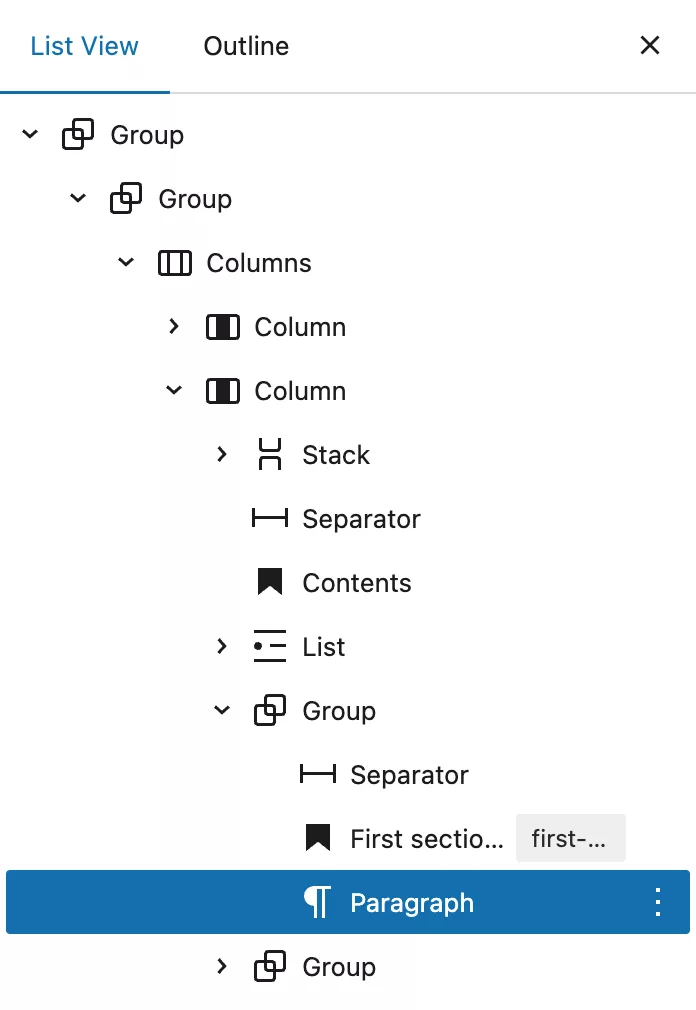
Task: Expand the Stack block
Action: [x=221, y=454]
